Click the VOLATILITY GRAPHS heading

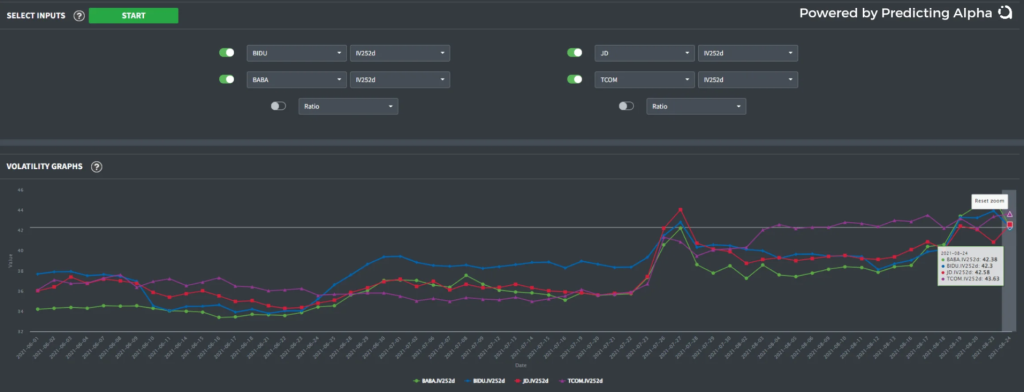pos(44,167)
